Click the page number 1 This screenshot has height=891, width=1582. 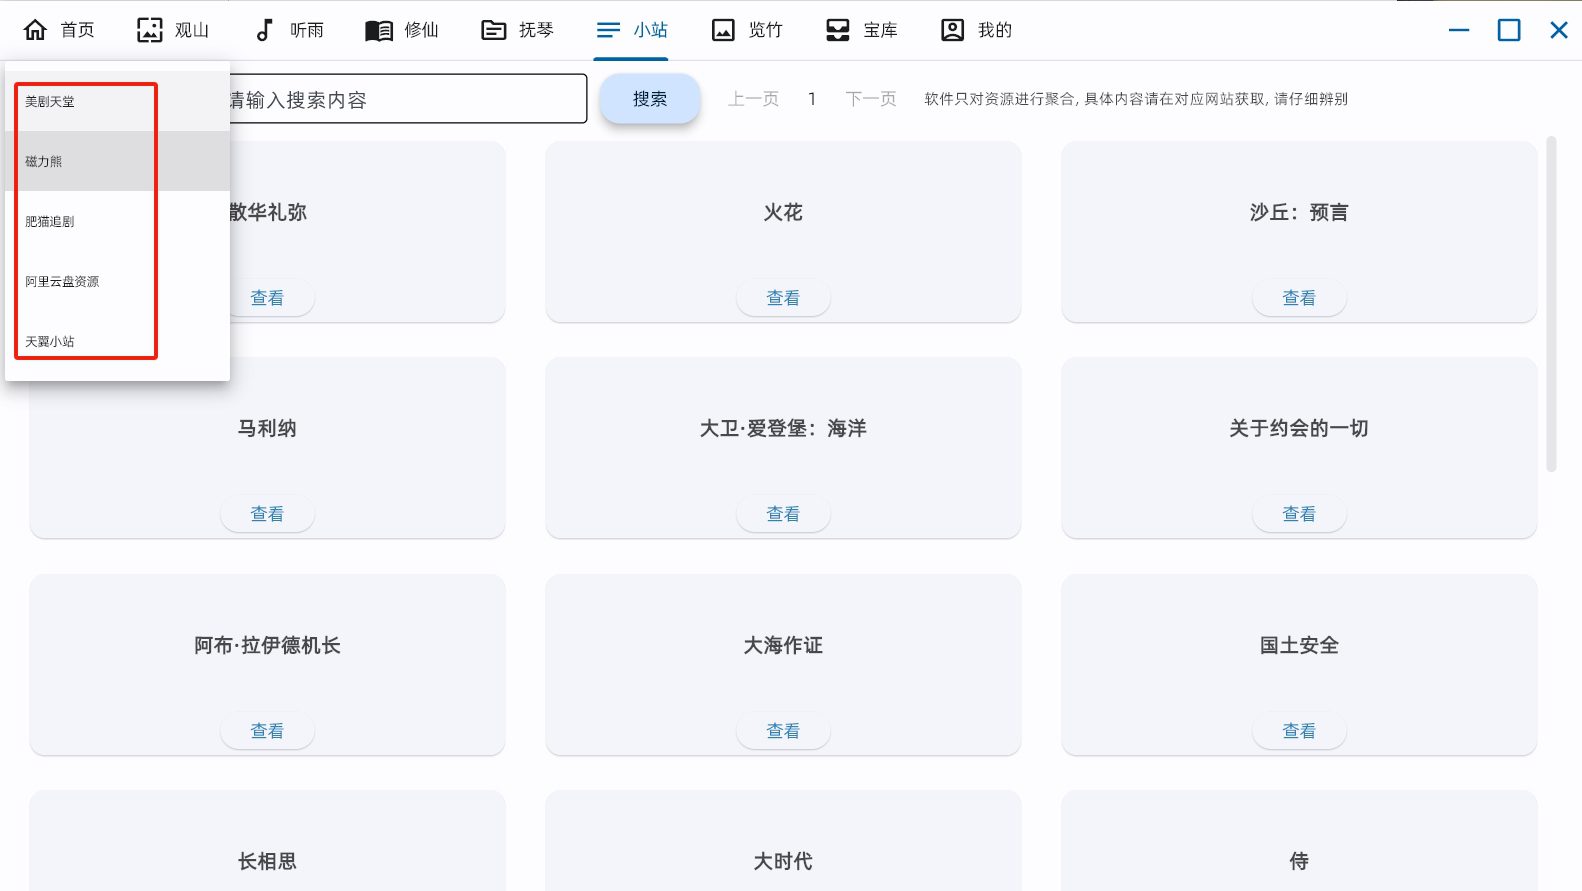(812, 99)
